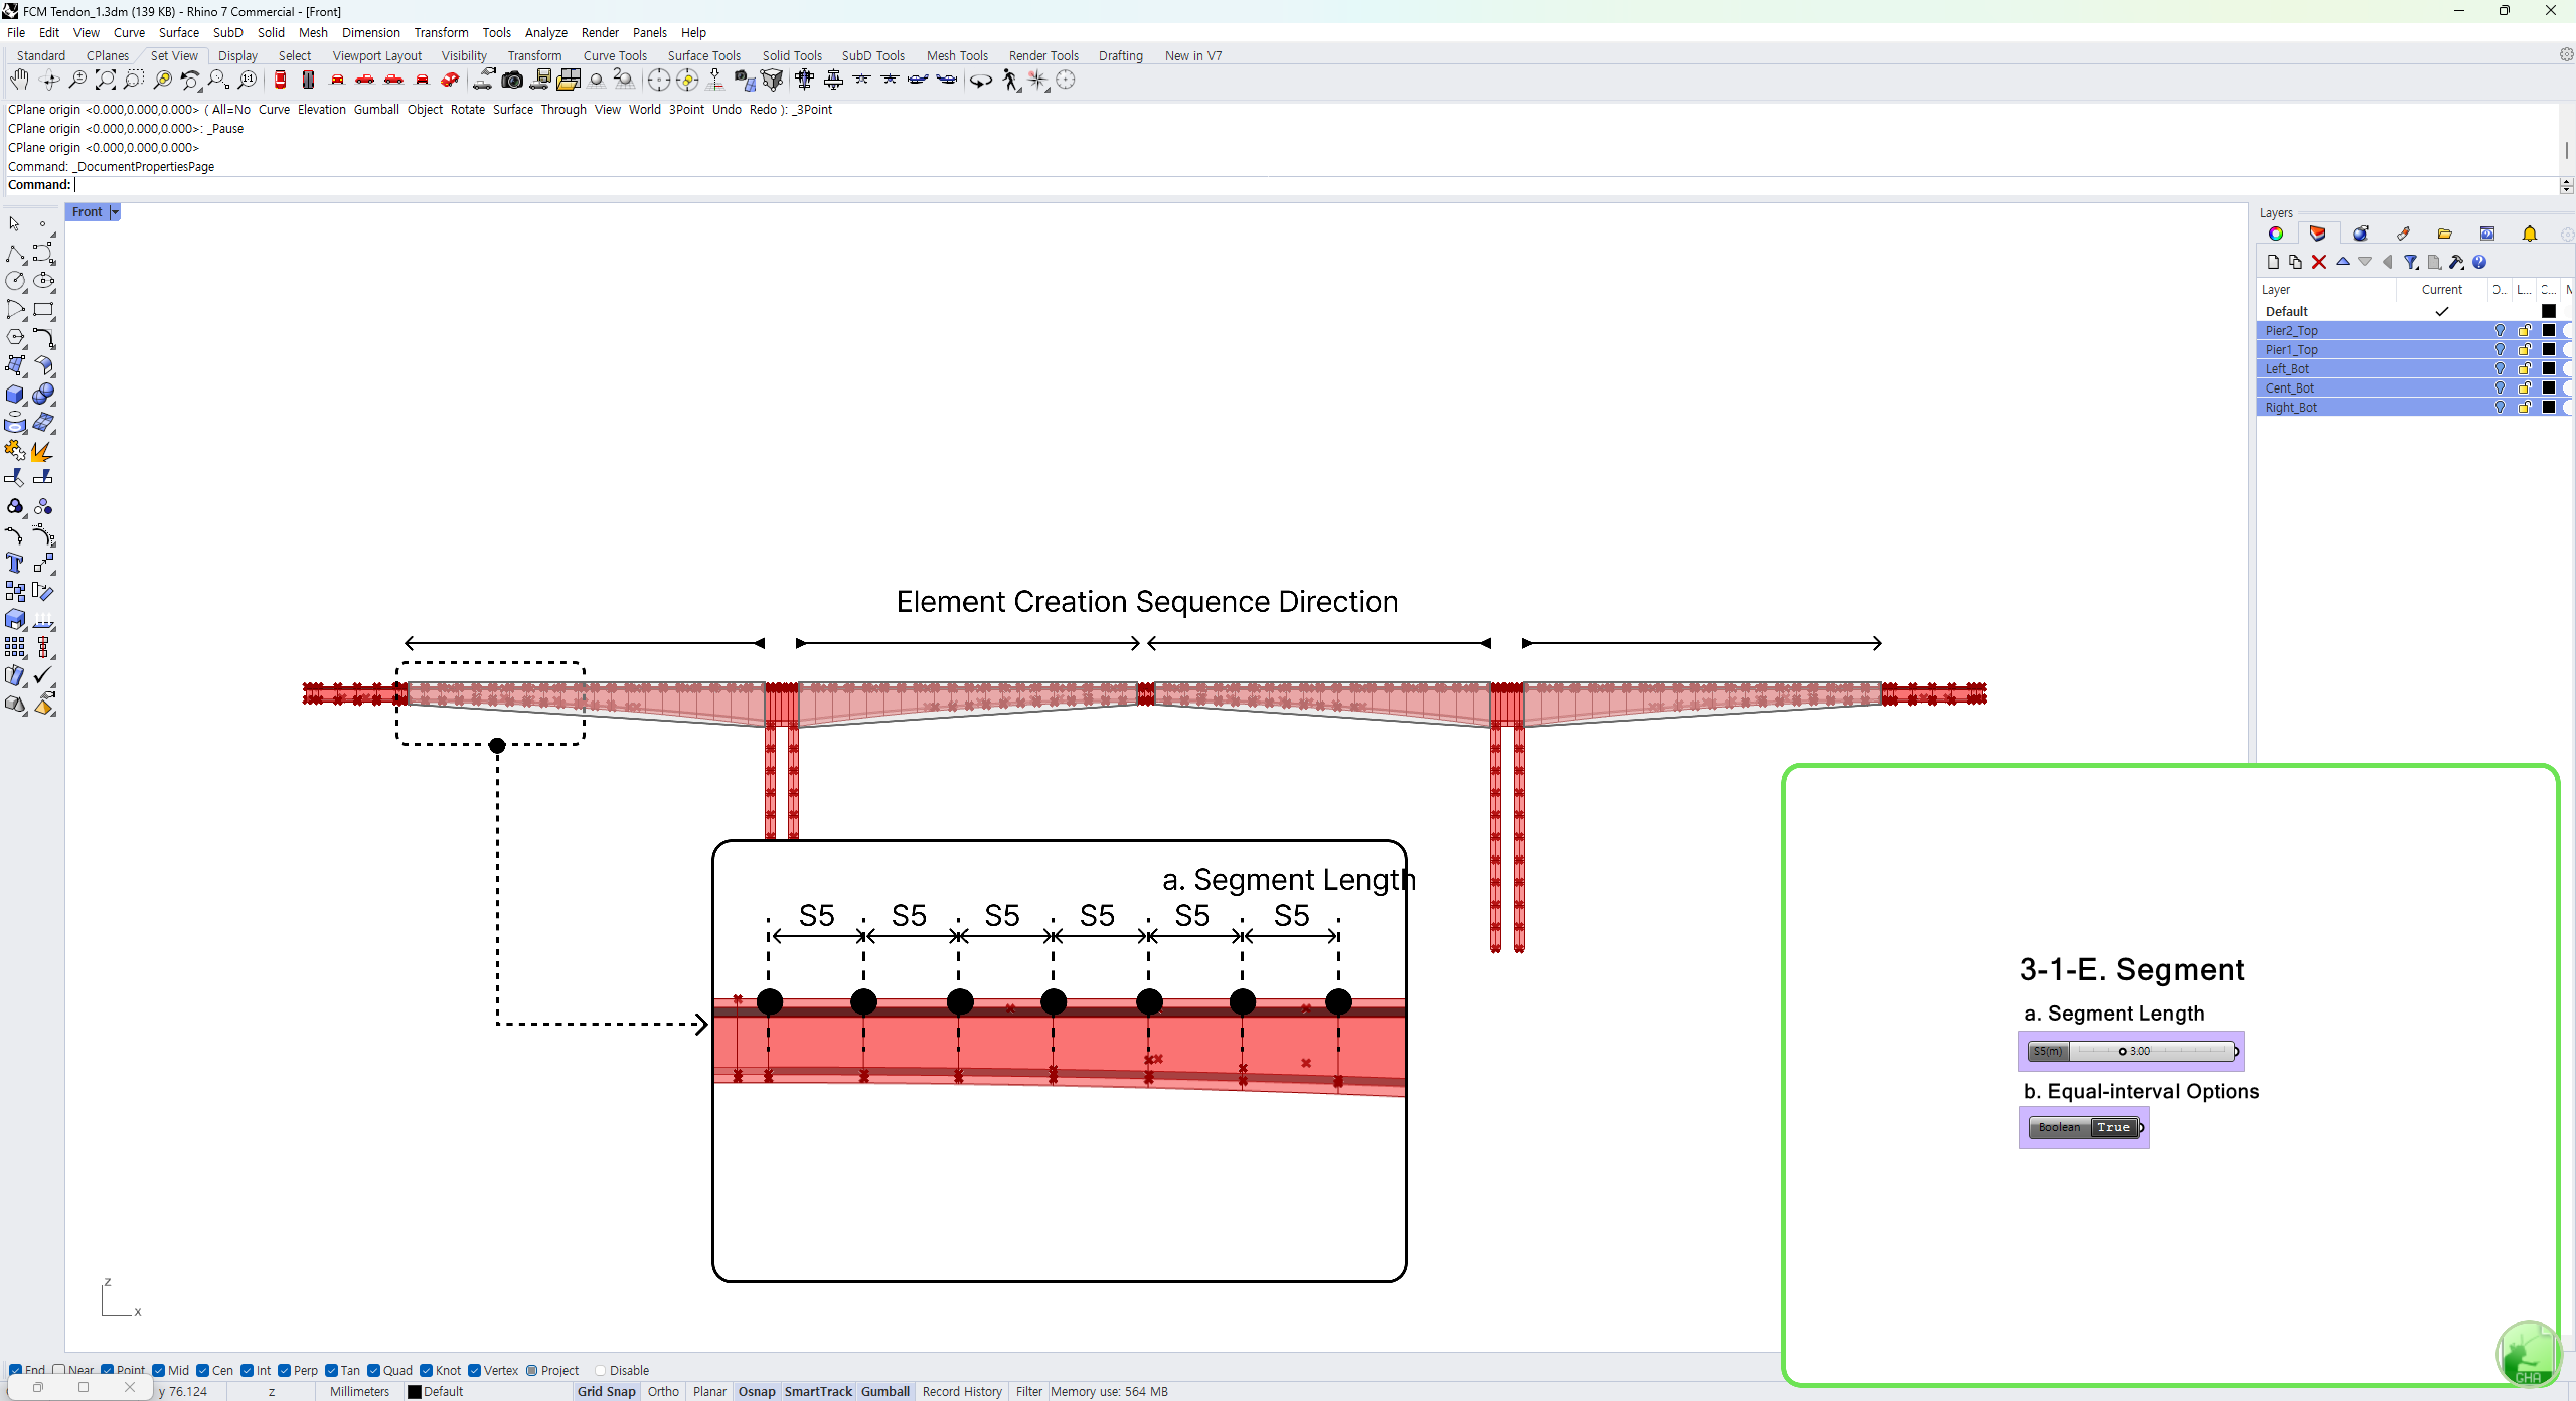Click Zoom 1:1 scale icon
This screenshot has width=2576, height=1401.
[247, 80]
